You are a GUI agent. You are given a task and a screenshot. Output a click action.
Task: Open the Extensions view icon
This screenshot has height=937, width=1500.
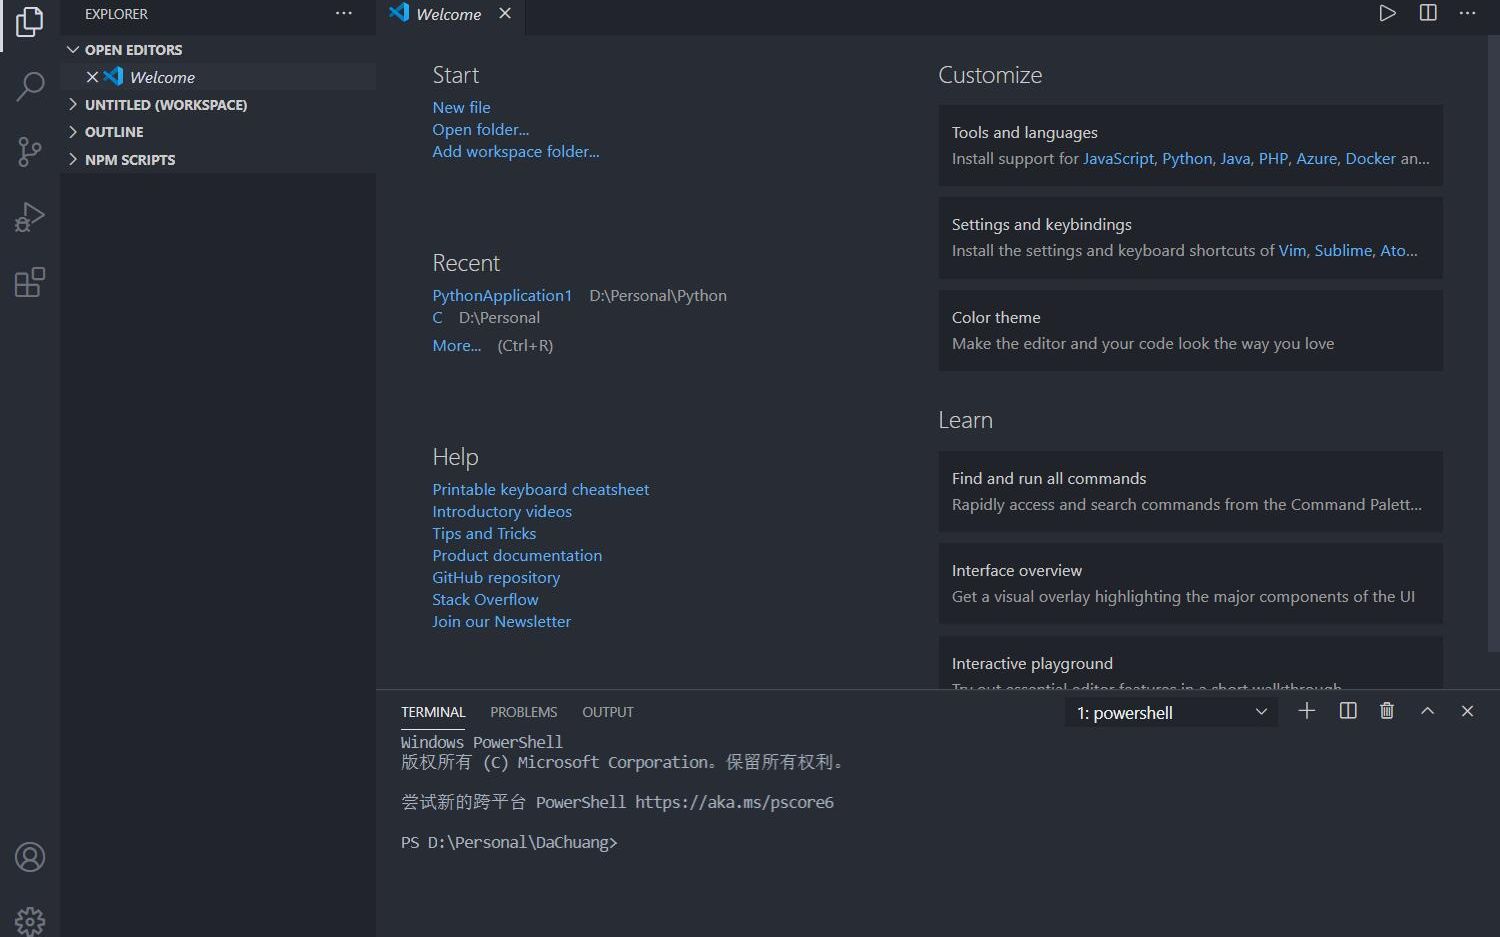(x=30, y=282)
